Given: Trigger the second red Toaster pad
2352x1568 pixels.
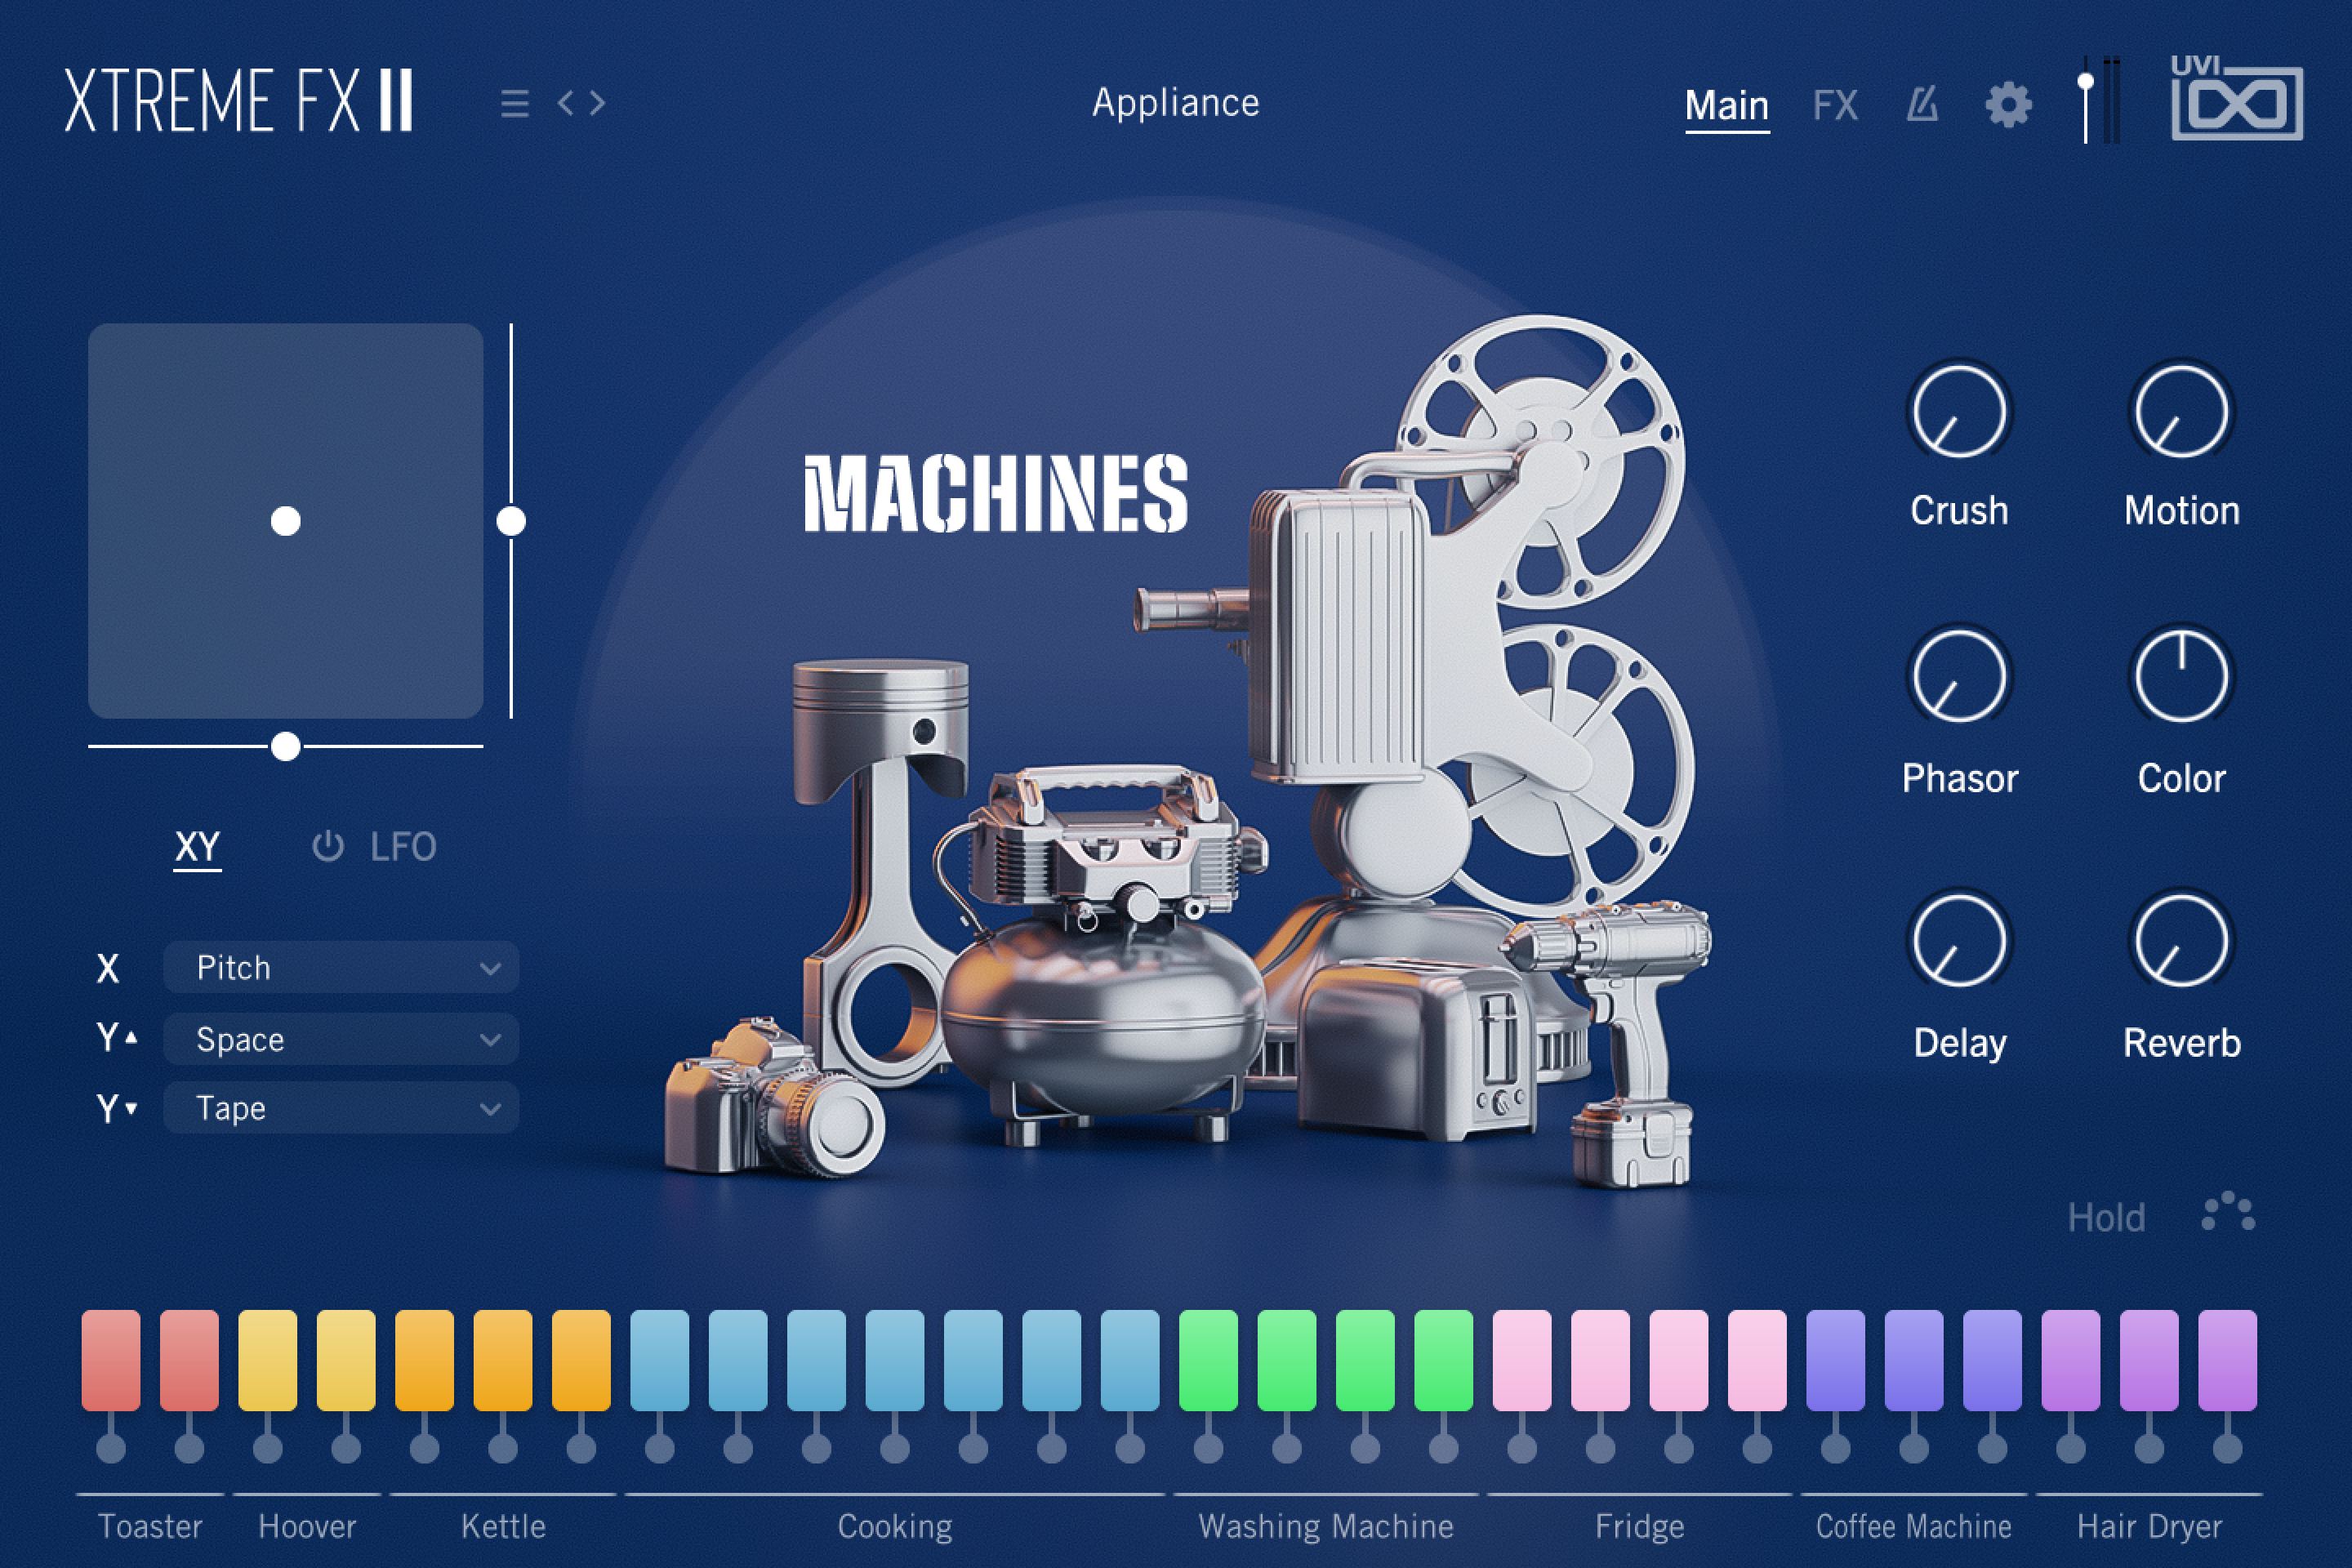Looking at the screenshot, I should coord(189,1360).
